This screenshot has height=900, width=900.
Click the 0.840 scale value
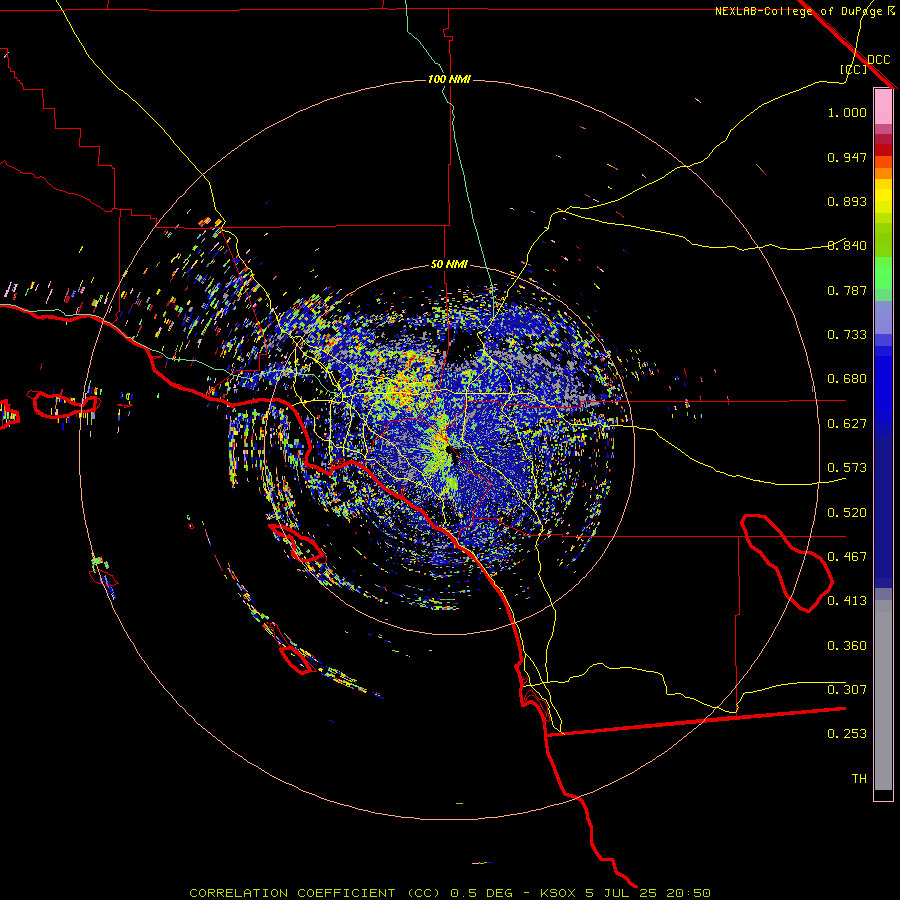847,246
